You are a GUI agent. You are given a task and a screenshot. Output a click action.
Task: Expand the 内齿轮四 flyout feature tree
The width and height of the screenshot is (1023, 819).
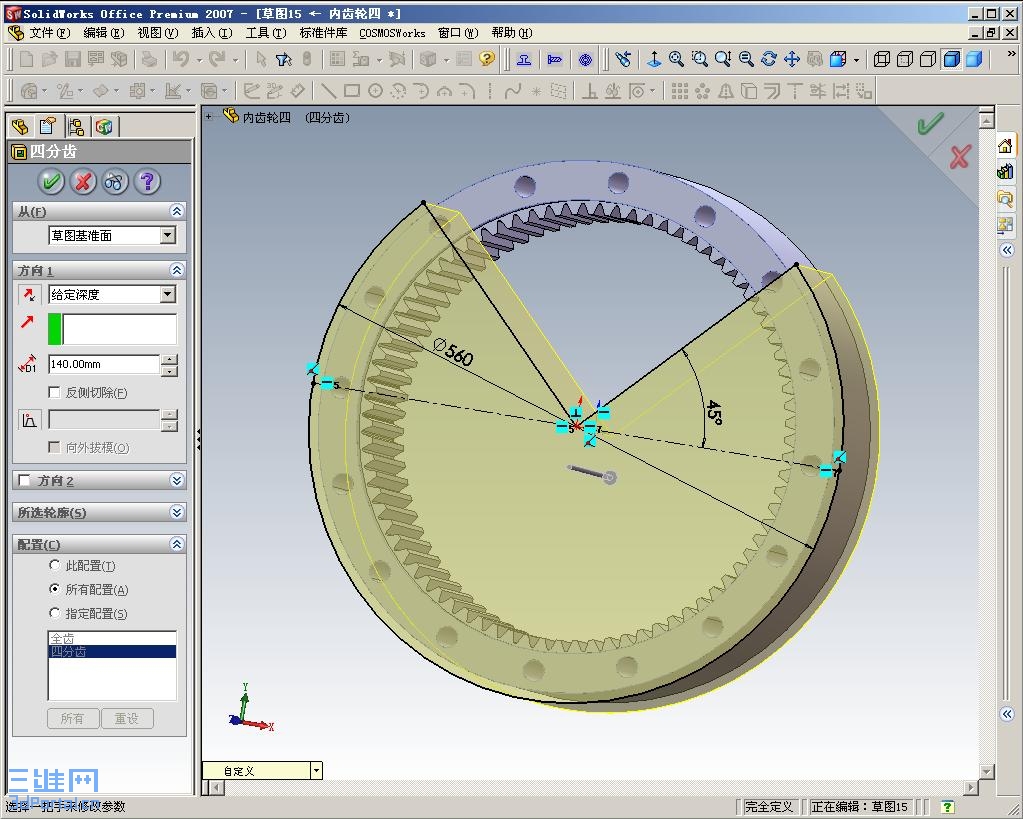[x=209, y=117]
